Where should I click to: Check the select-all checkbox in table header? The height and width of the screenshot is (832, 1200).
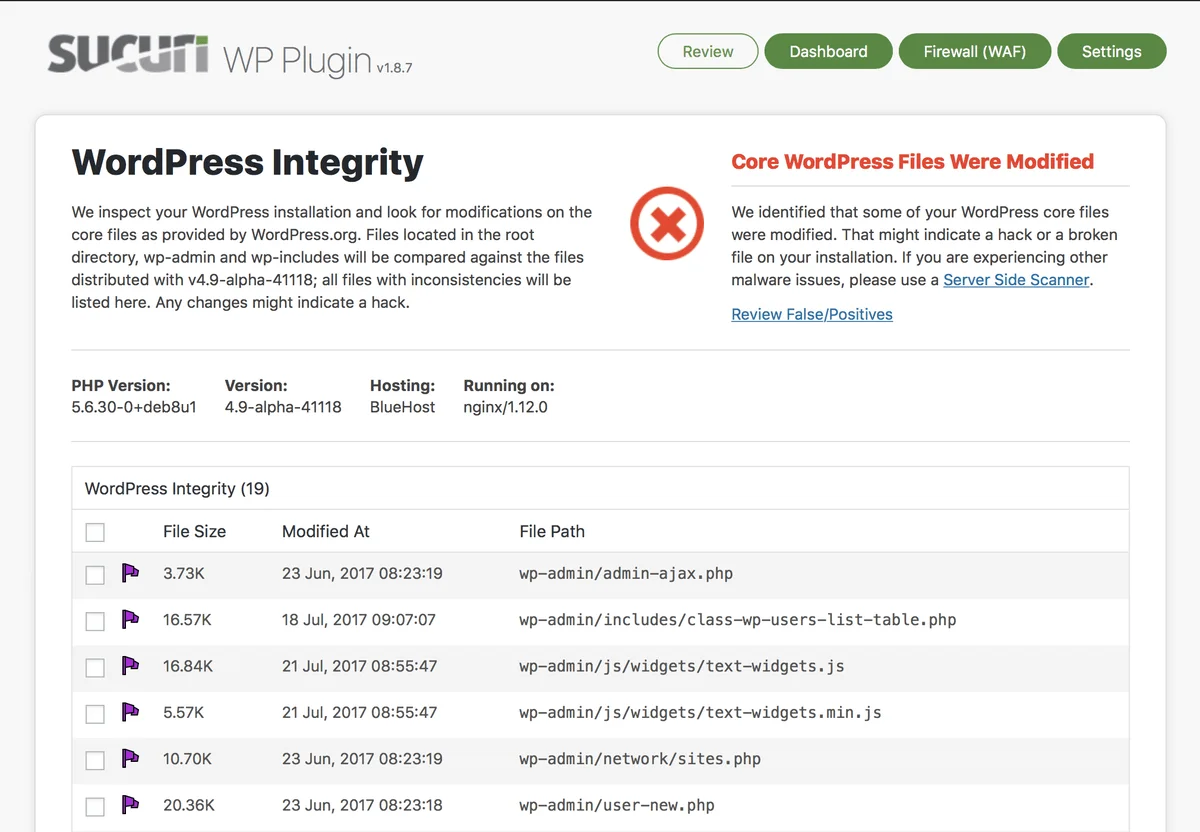95,532
